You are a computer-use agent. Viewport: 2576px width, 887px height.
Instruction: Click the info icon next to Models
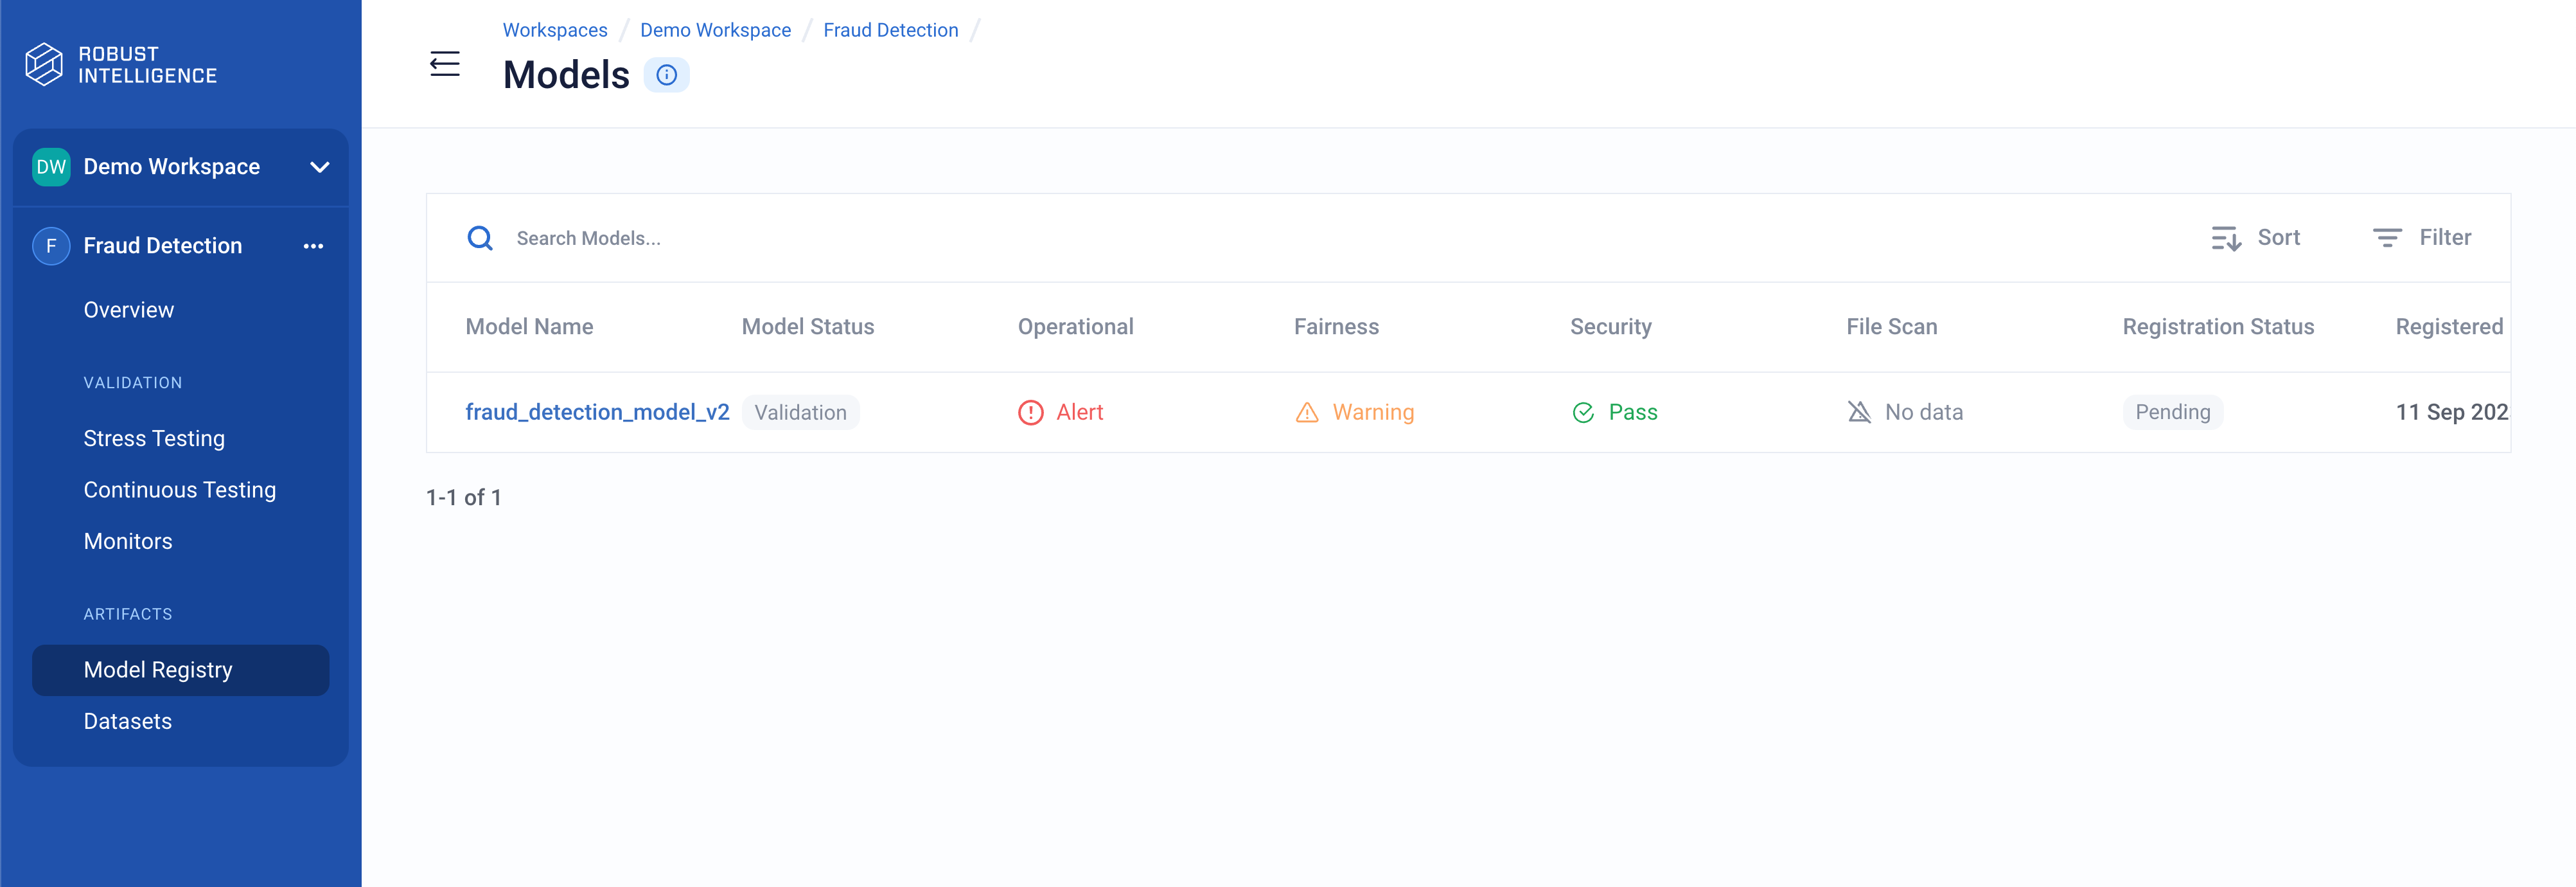tap(666, 75)
